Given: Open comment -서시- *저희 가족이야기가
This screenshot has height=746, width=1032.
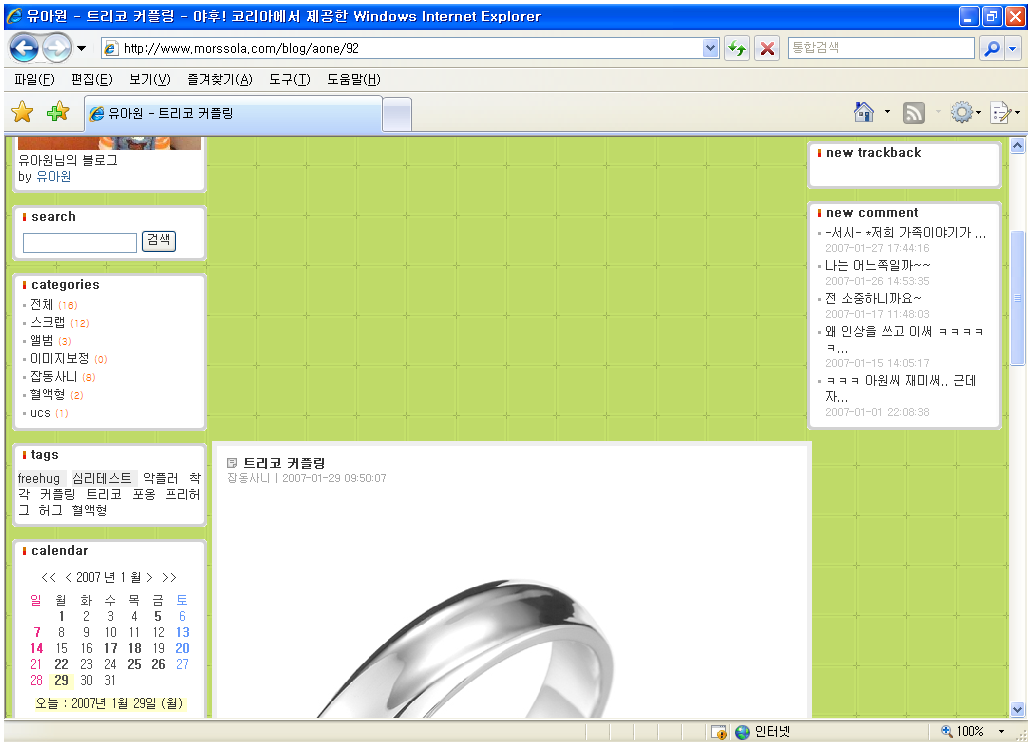Looking at the screenshot, I should tap(906, 232).
